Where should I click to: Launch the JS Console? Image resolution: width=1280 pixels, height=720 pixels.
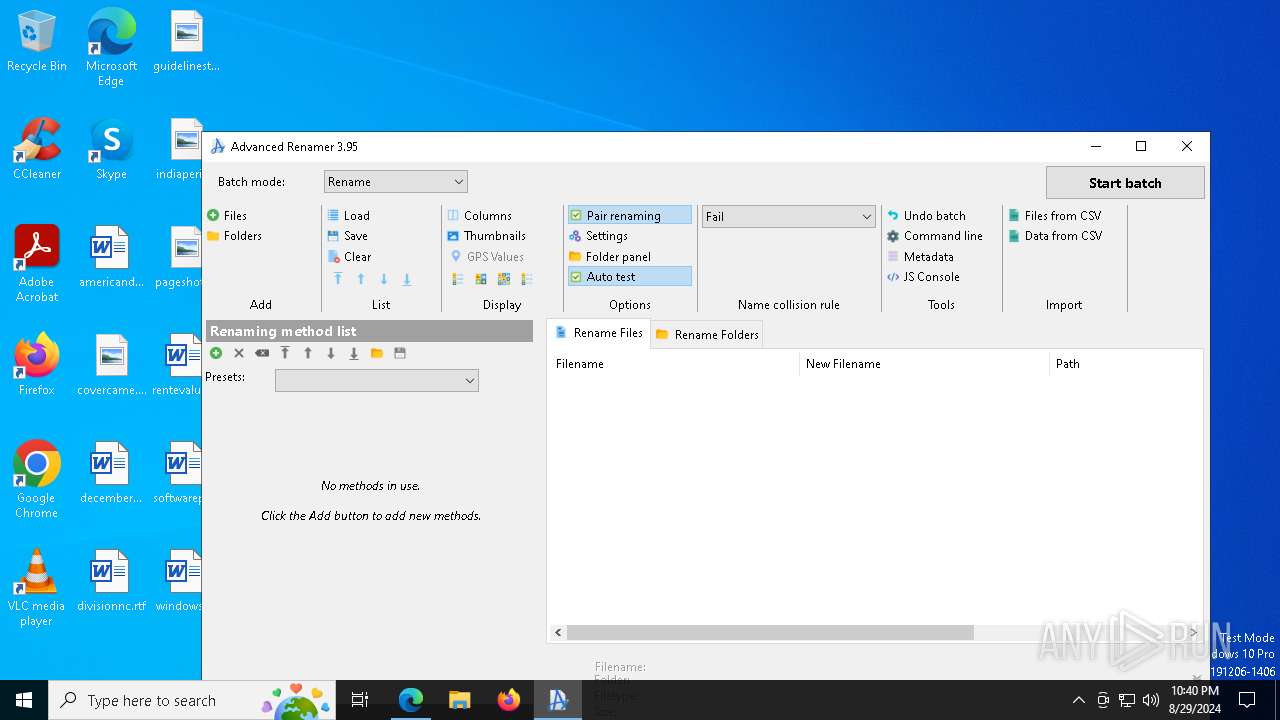(923, 277)
